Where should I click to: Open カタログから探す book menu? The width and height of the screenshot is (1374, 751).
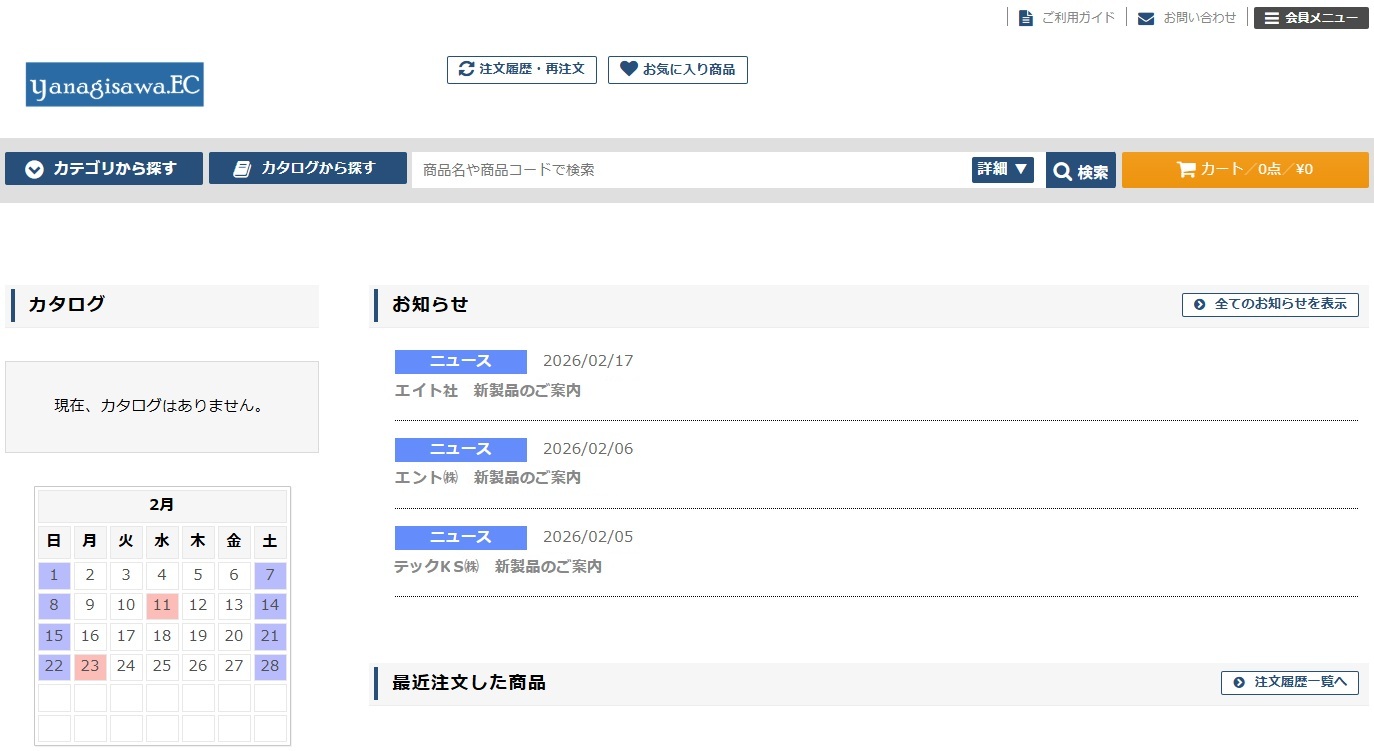pos(307,168)
